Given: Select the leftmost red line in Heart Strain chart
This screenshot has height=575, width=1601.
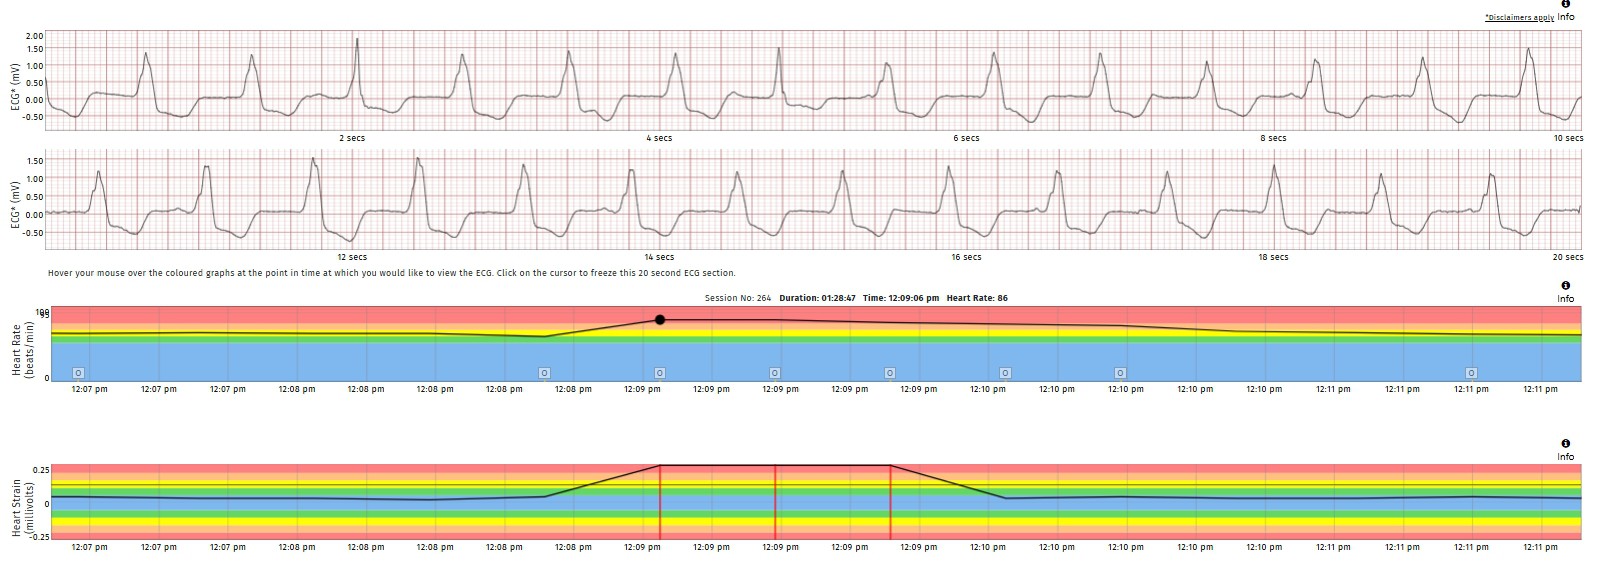Looking at the screenshot, I should click(x=660, y=502).
